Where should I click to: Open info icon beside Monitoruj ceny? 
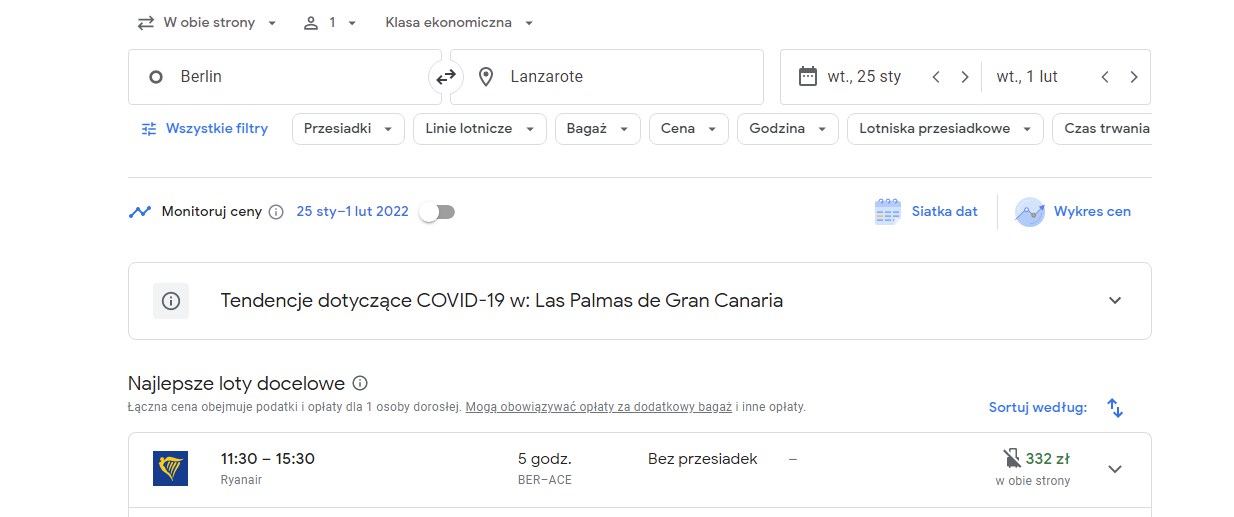pyautogui.click(x=276, y=212)
